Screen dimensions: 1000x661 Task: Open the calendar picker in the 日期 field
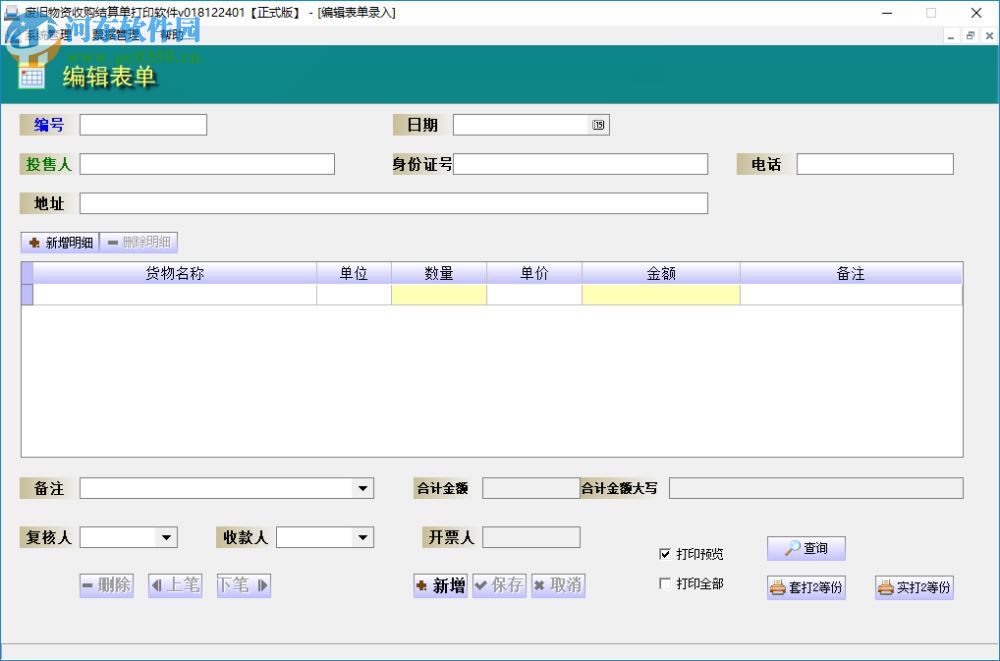click(598, 125)
